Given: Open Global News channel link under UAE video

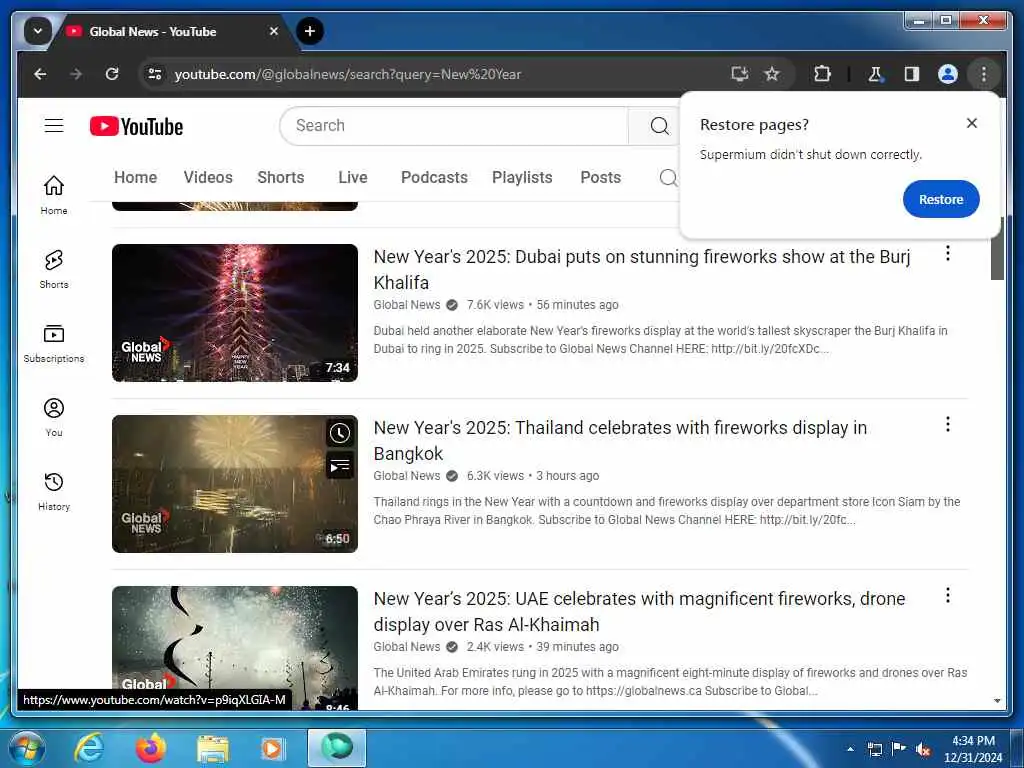Looking at the screenshot, I should [407, 647].
